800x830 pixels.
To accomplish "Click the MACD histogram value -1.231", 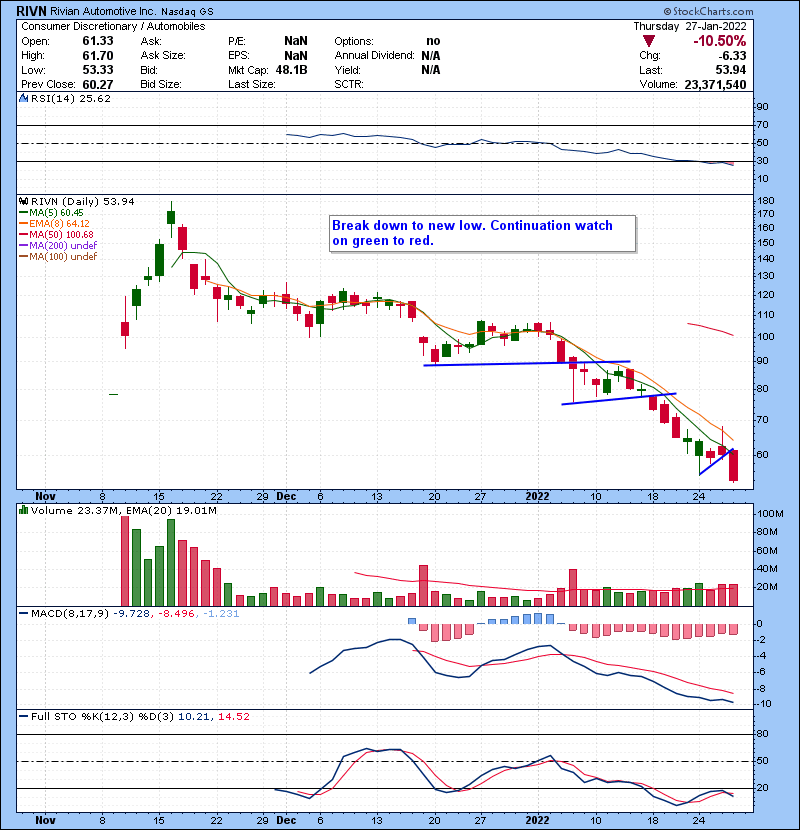I will (x=221, y=614).
